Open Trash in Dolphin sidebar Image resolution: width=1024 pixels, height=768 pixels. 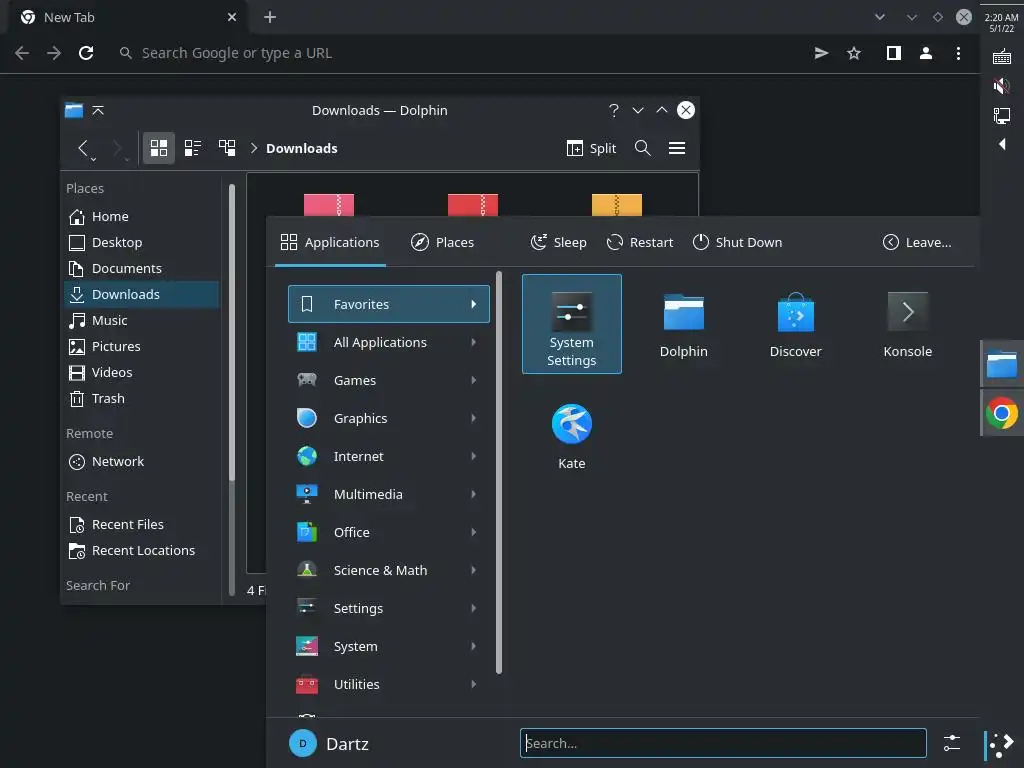click(142, 398)
